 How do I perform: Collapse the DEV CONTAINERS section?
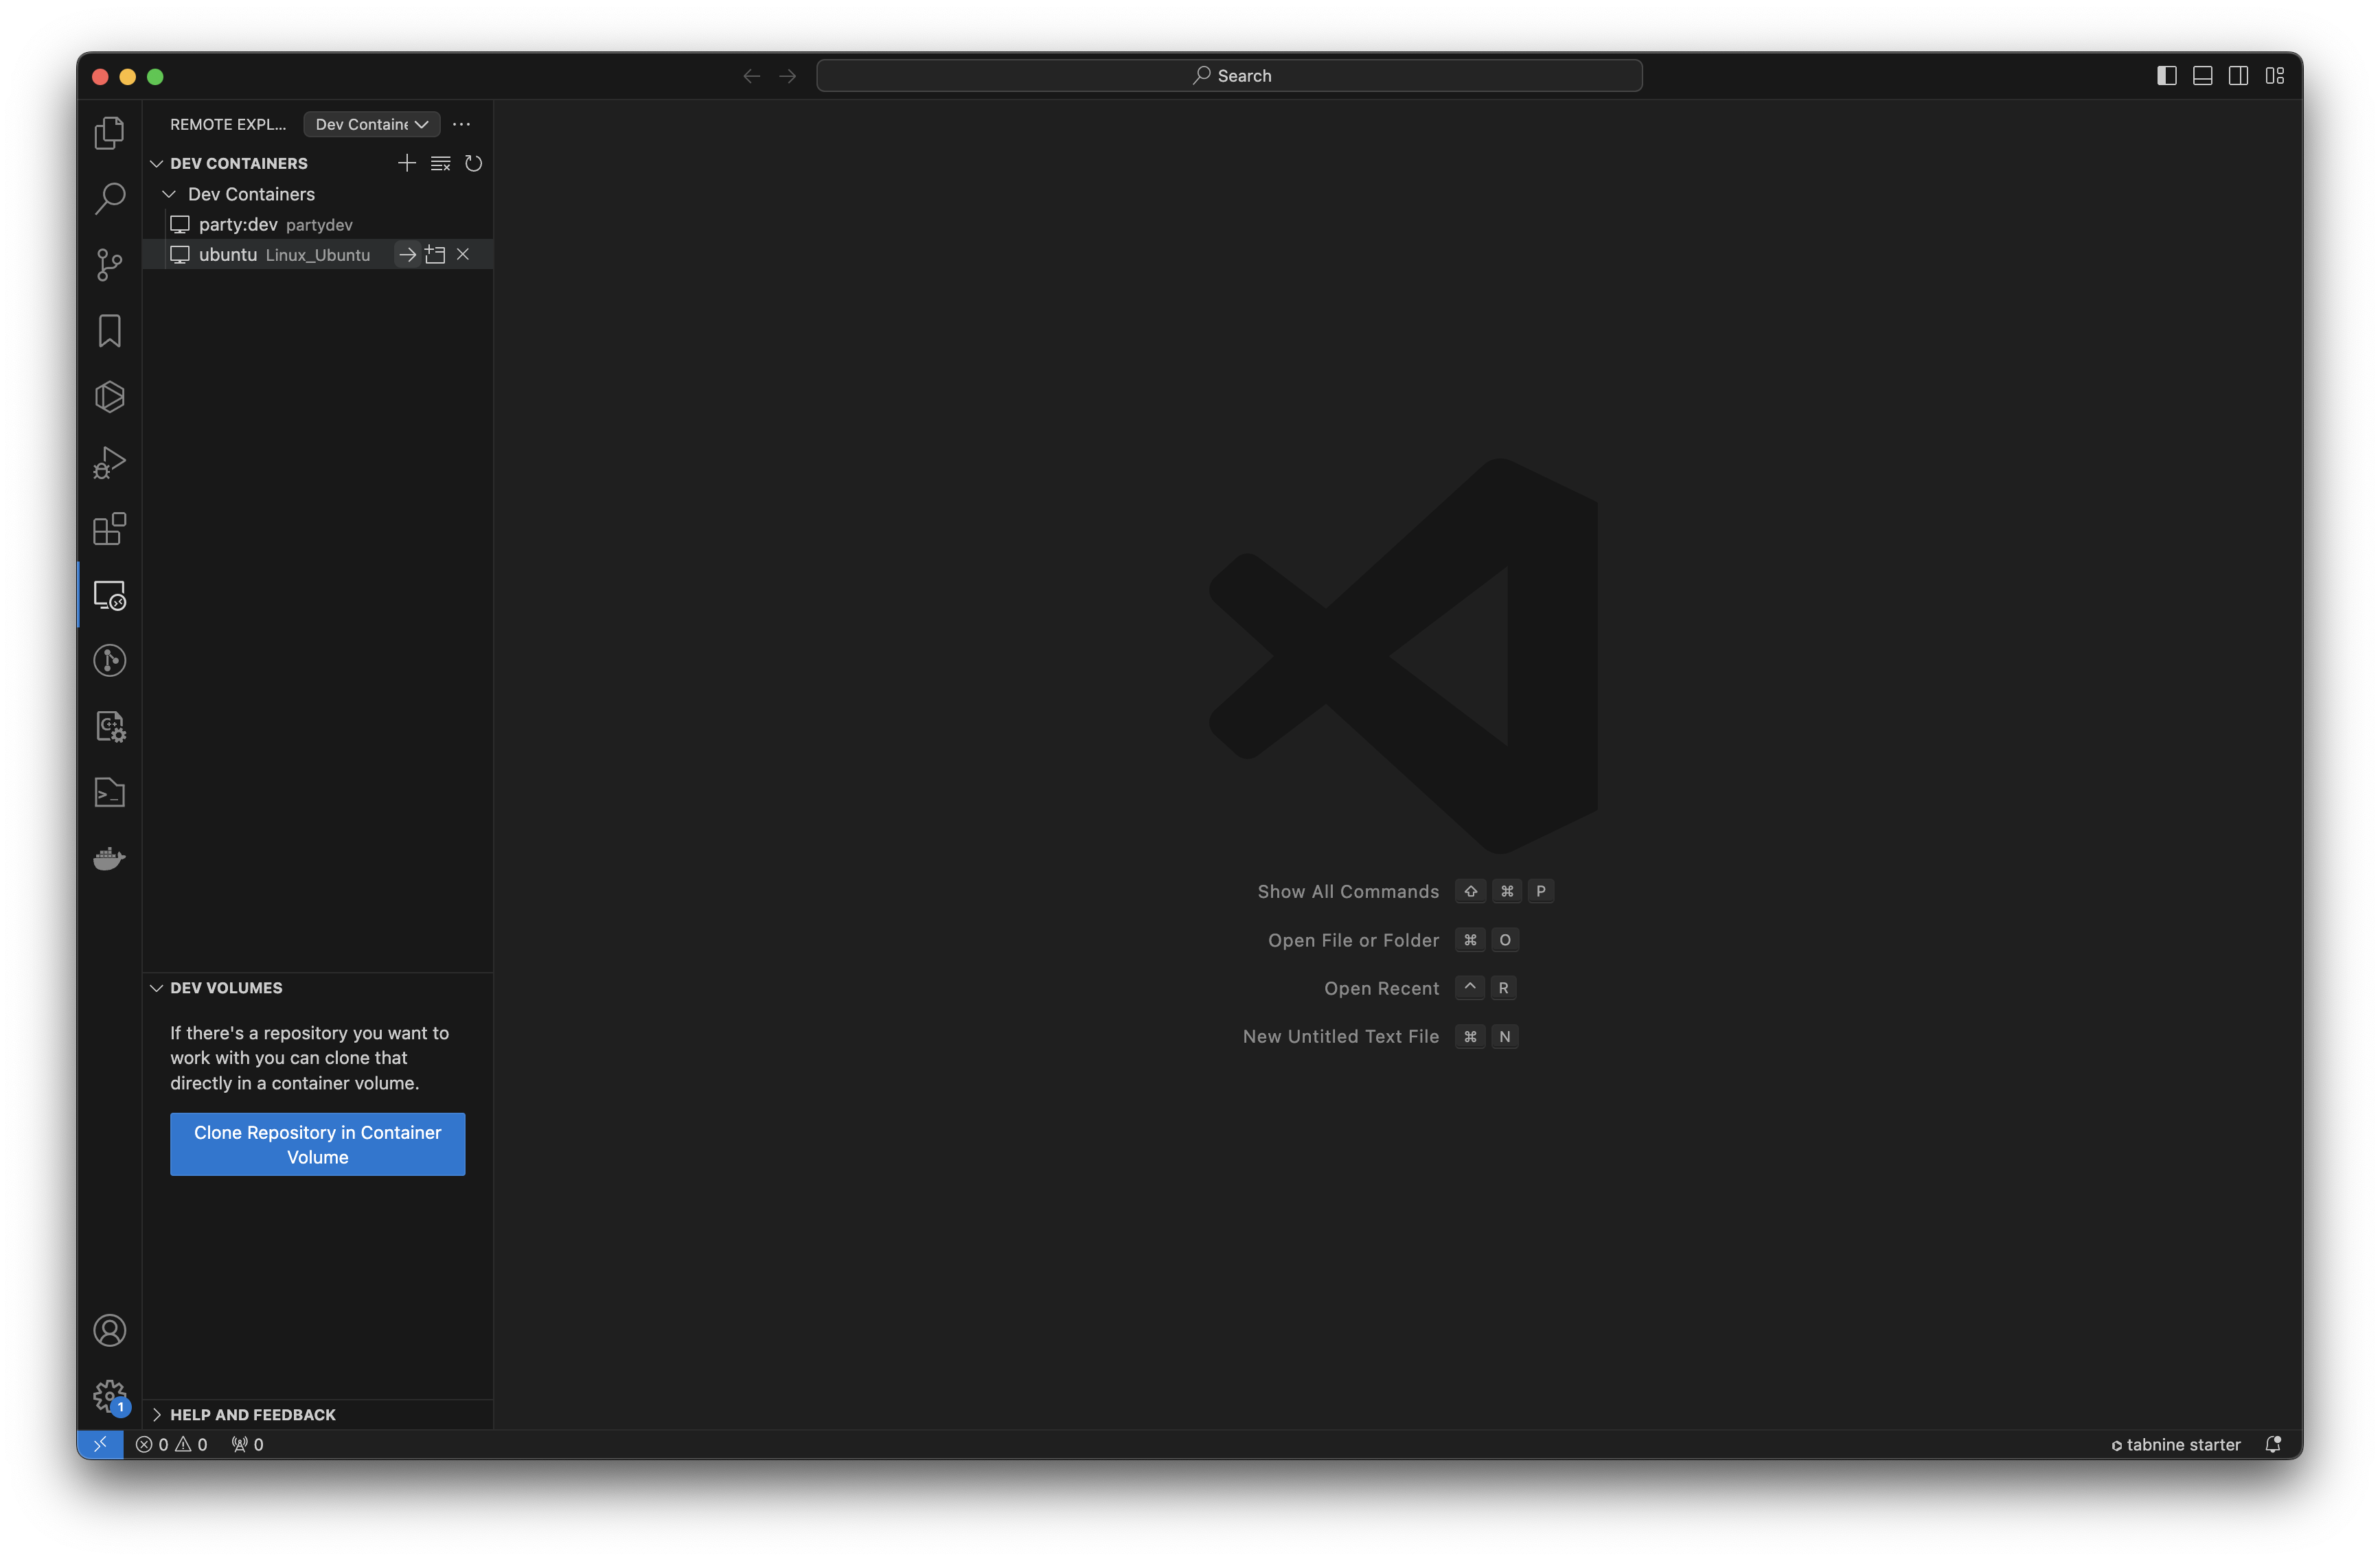(157, 164)
